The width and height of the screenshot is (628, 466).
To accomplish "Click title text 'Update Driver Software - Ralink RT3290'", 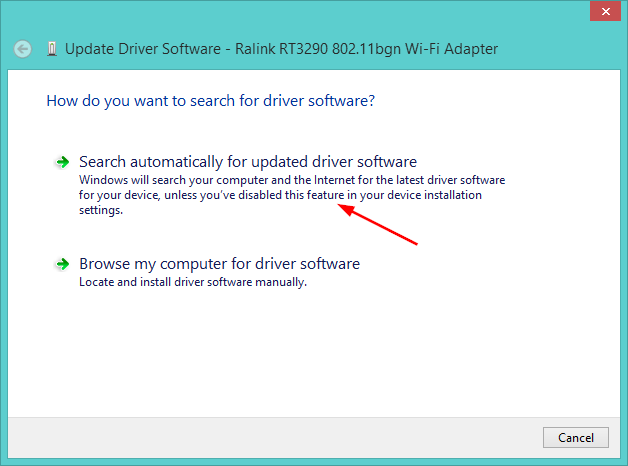I will (x=198, y=49).
